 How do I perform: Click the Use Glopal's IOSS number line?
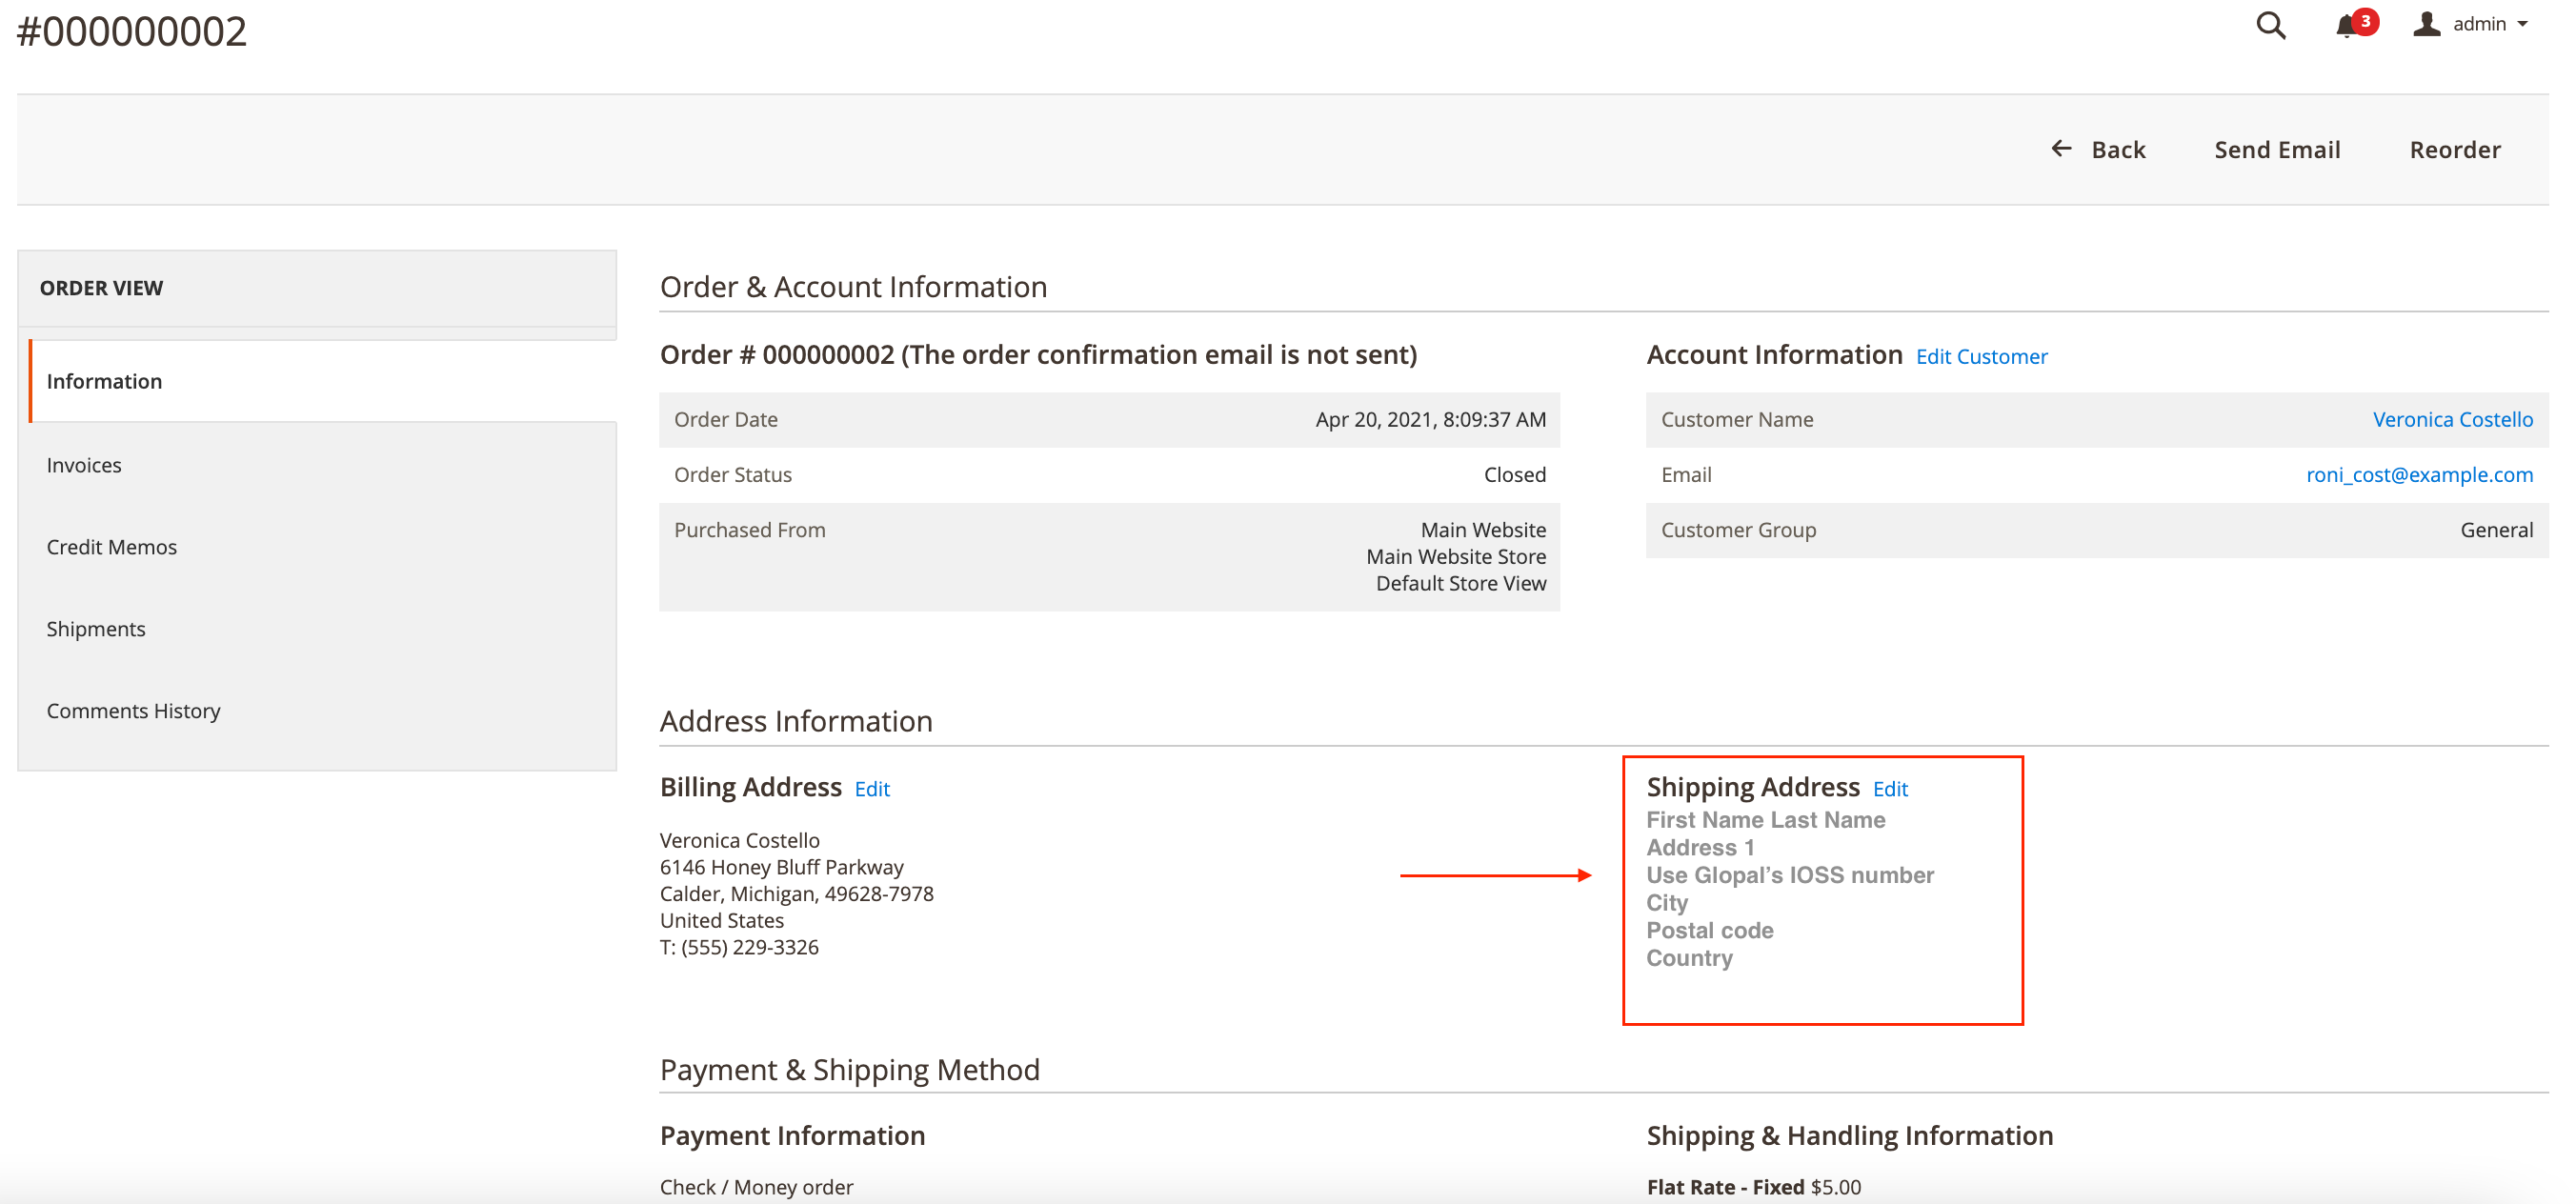pyautogui.click(x=1790, y=876)
